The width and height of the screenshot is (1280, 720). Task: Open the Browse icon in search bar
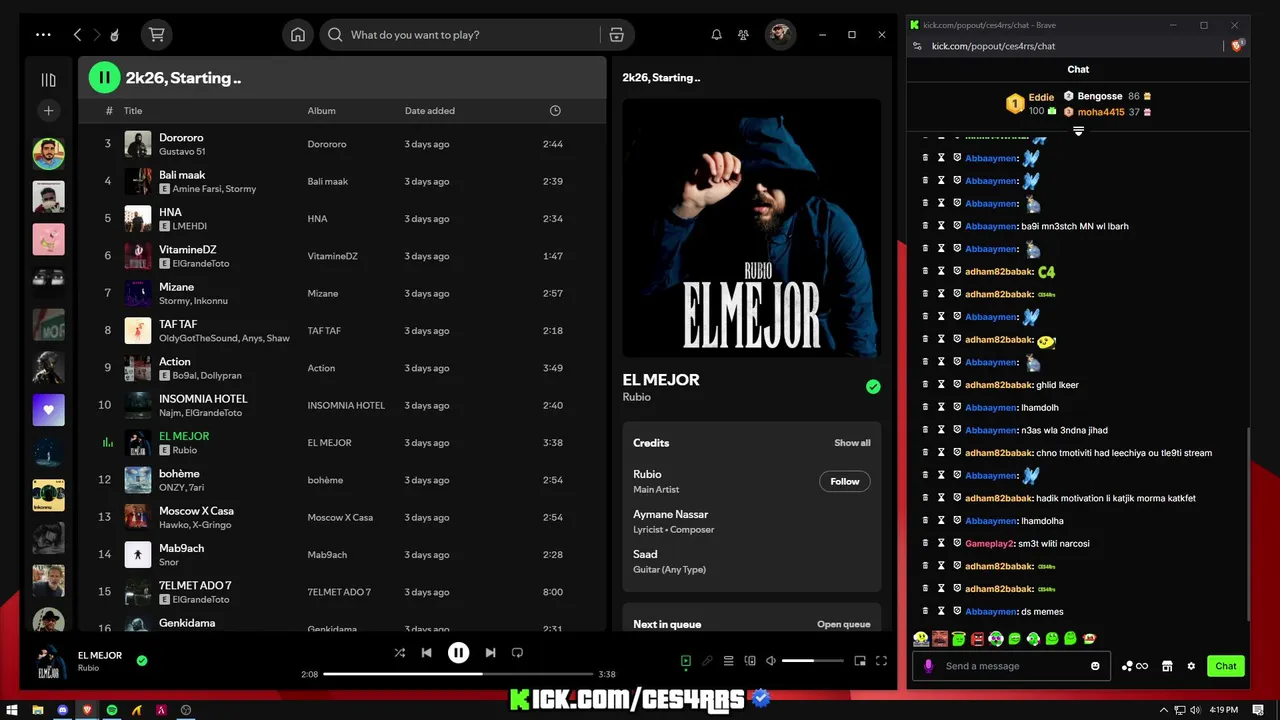pyautogui.click(x=616, y=34)
